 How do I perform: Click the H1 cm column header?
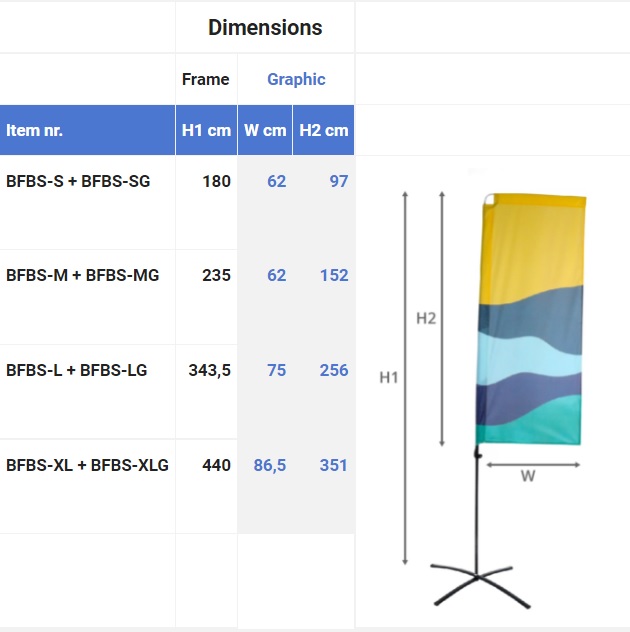(206, 130)
